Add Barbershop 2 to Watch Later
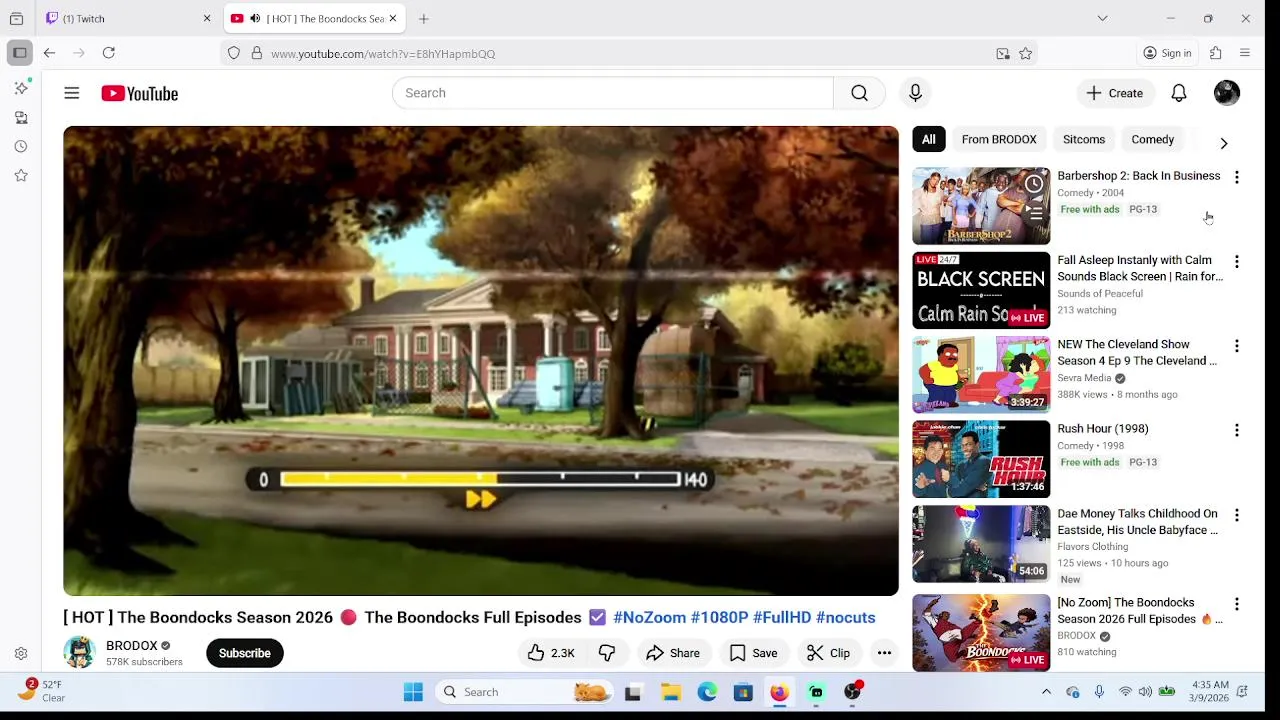 [1034, 184]
